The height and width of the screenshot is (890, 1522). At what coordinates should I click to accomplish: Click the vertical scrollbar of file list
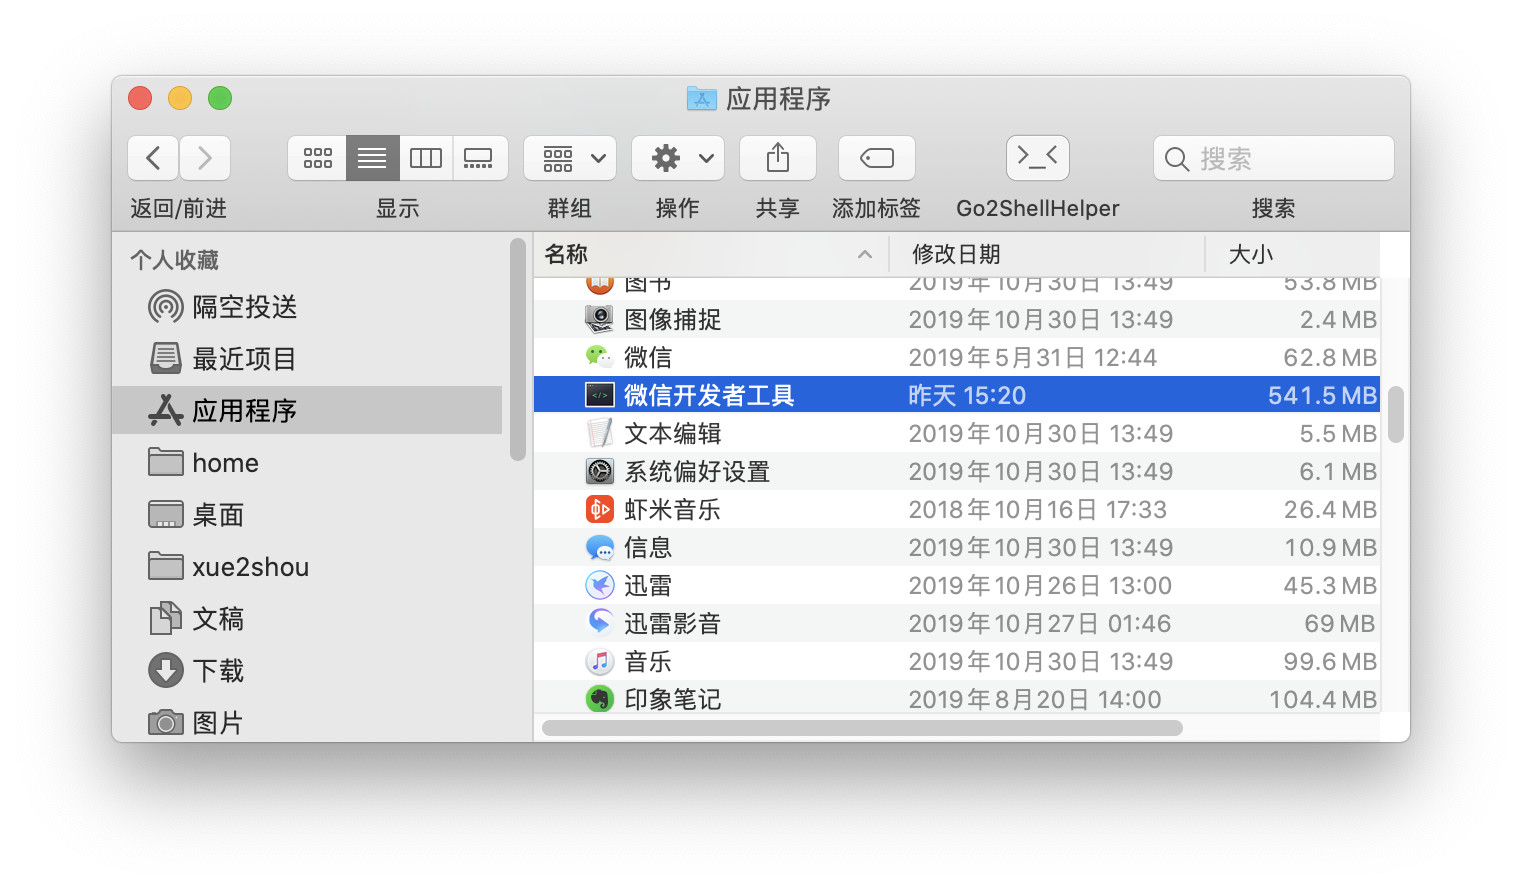click(x=1396, y=414)
